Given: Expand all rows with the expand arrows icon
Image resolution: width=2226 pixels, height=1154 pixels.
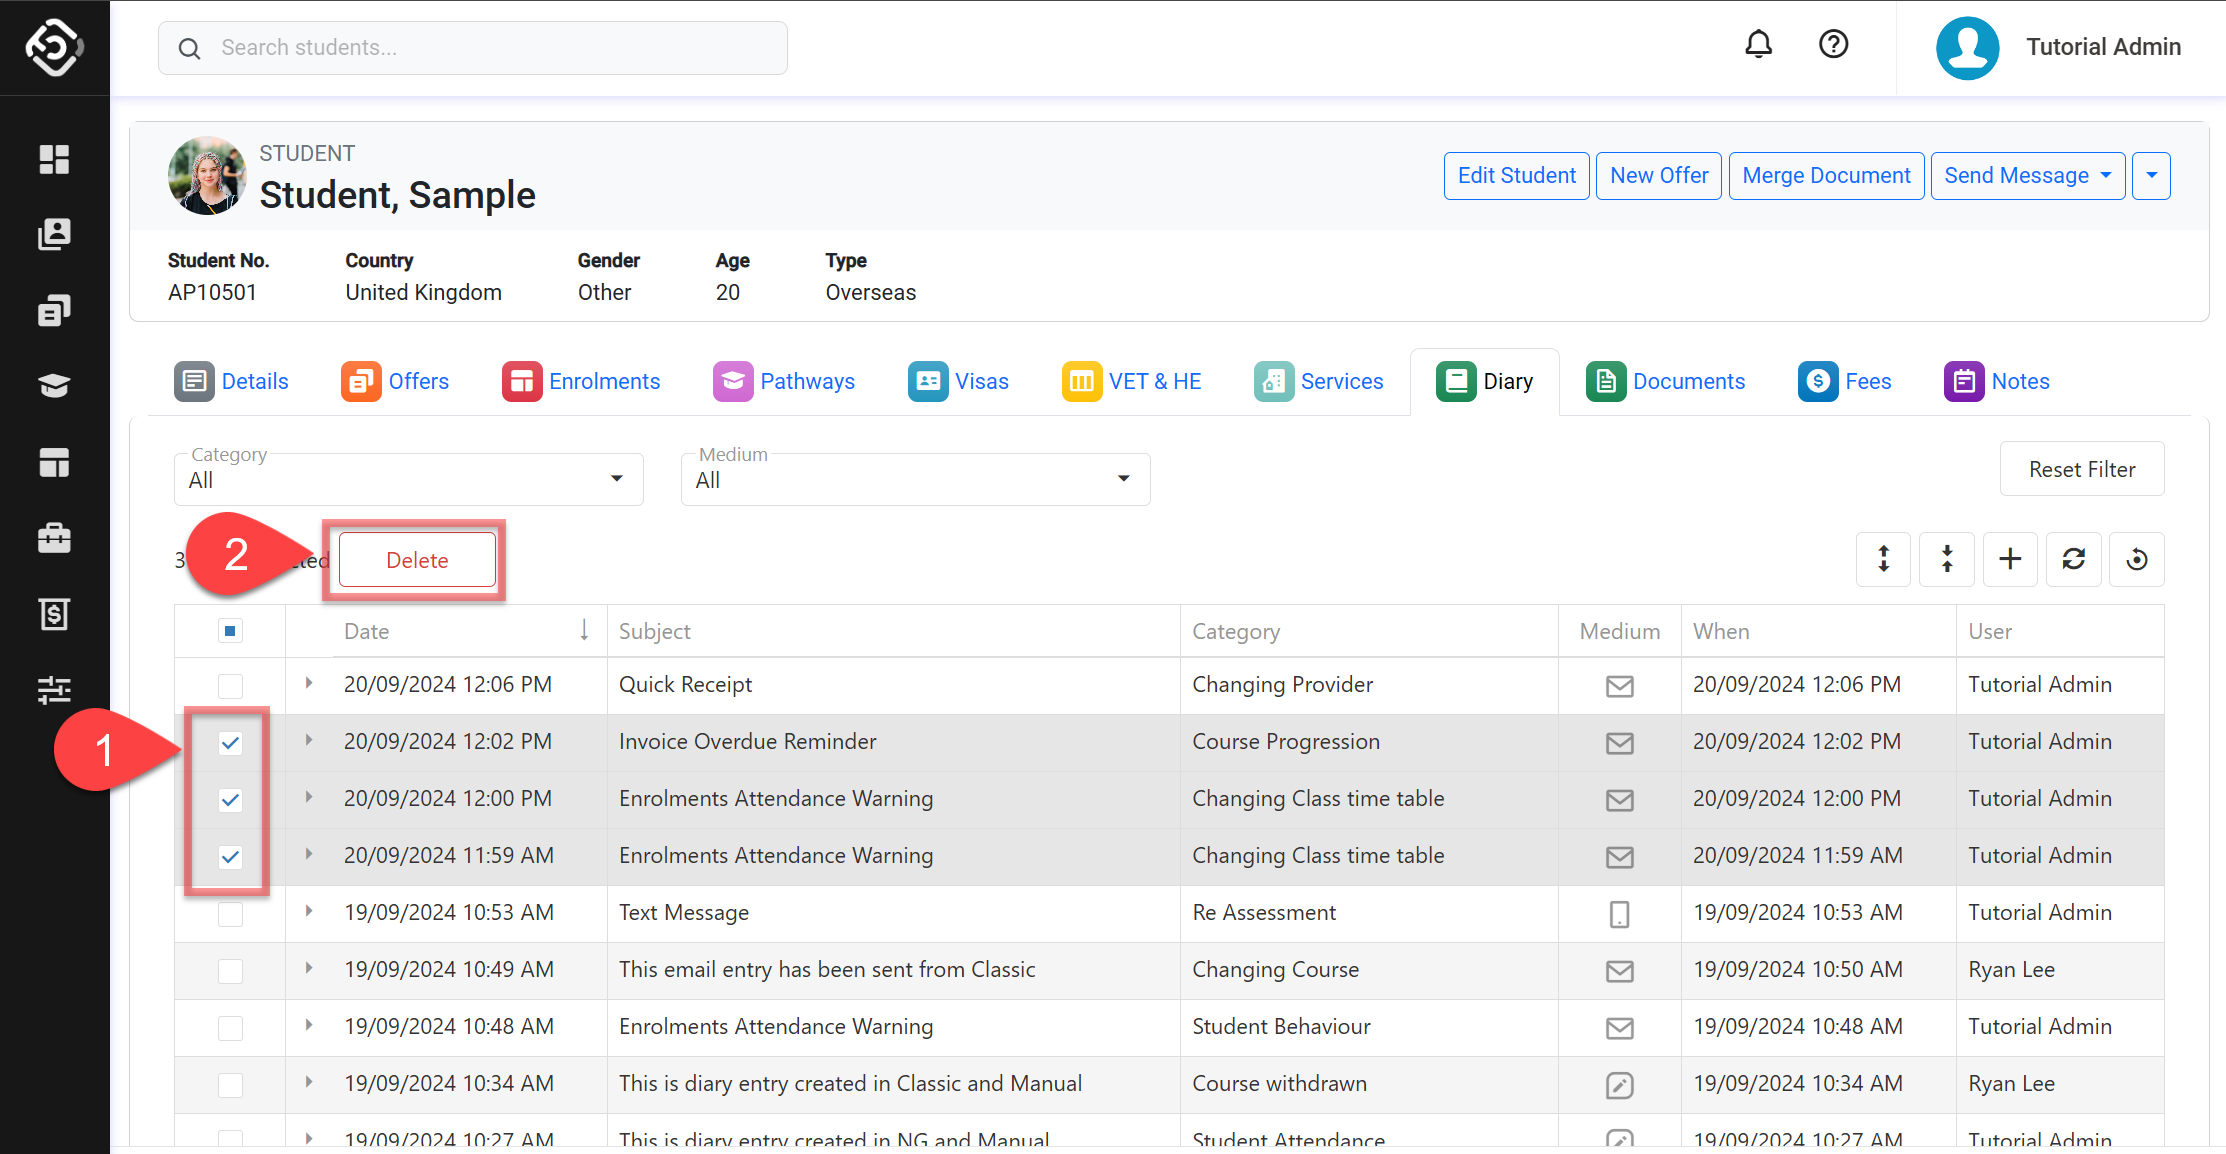Looking at the screenshot, I should [1883, 559].
